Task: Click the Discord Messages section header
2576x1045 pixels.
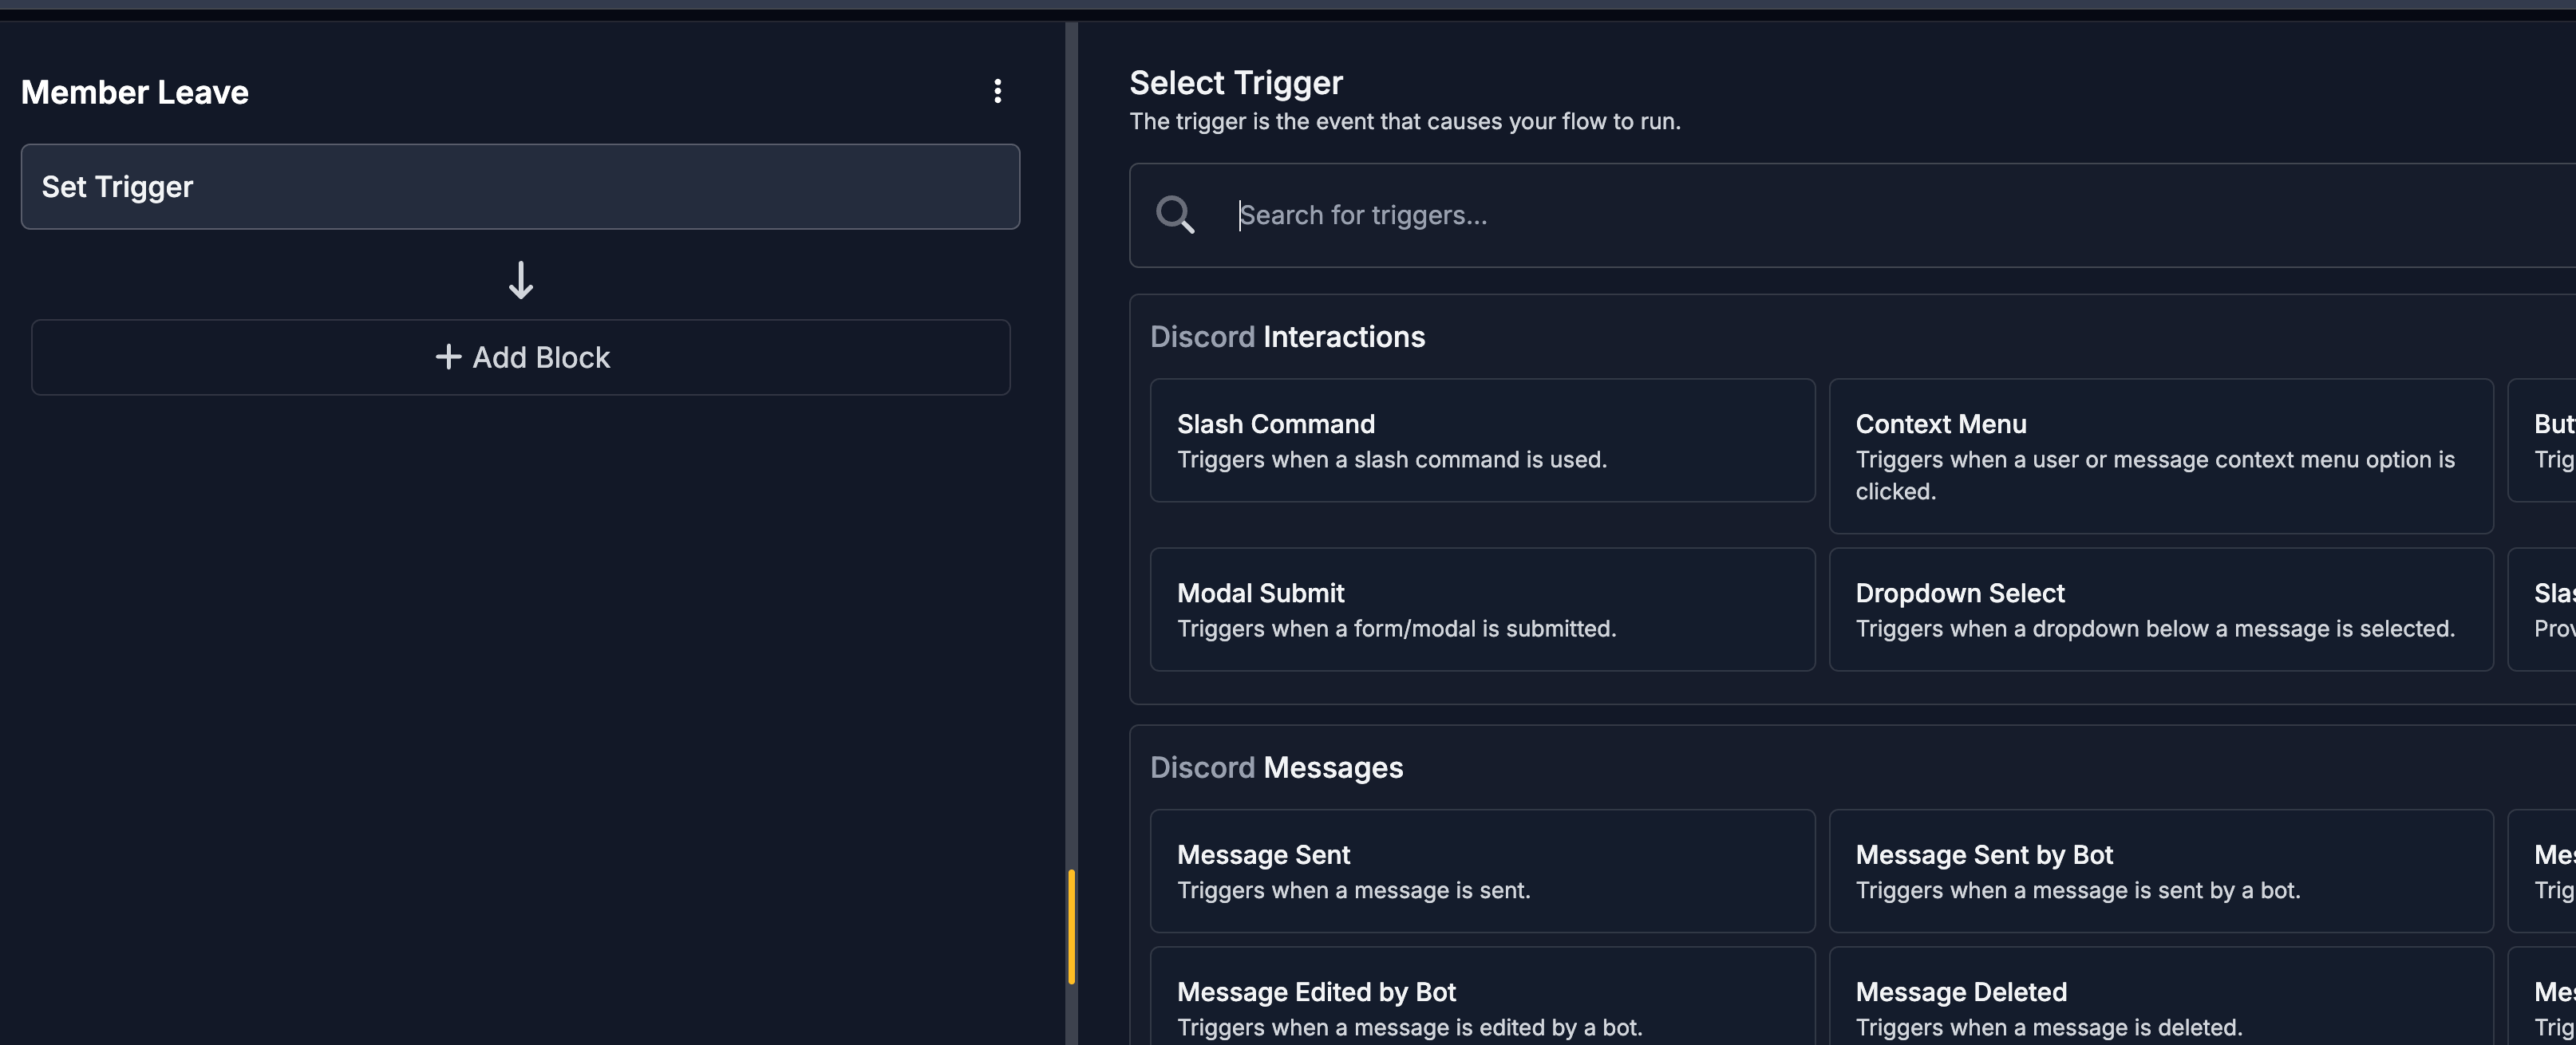Action: (x=1276, y=768)
